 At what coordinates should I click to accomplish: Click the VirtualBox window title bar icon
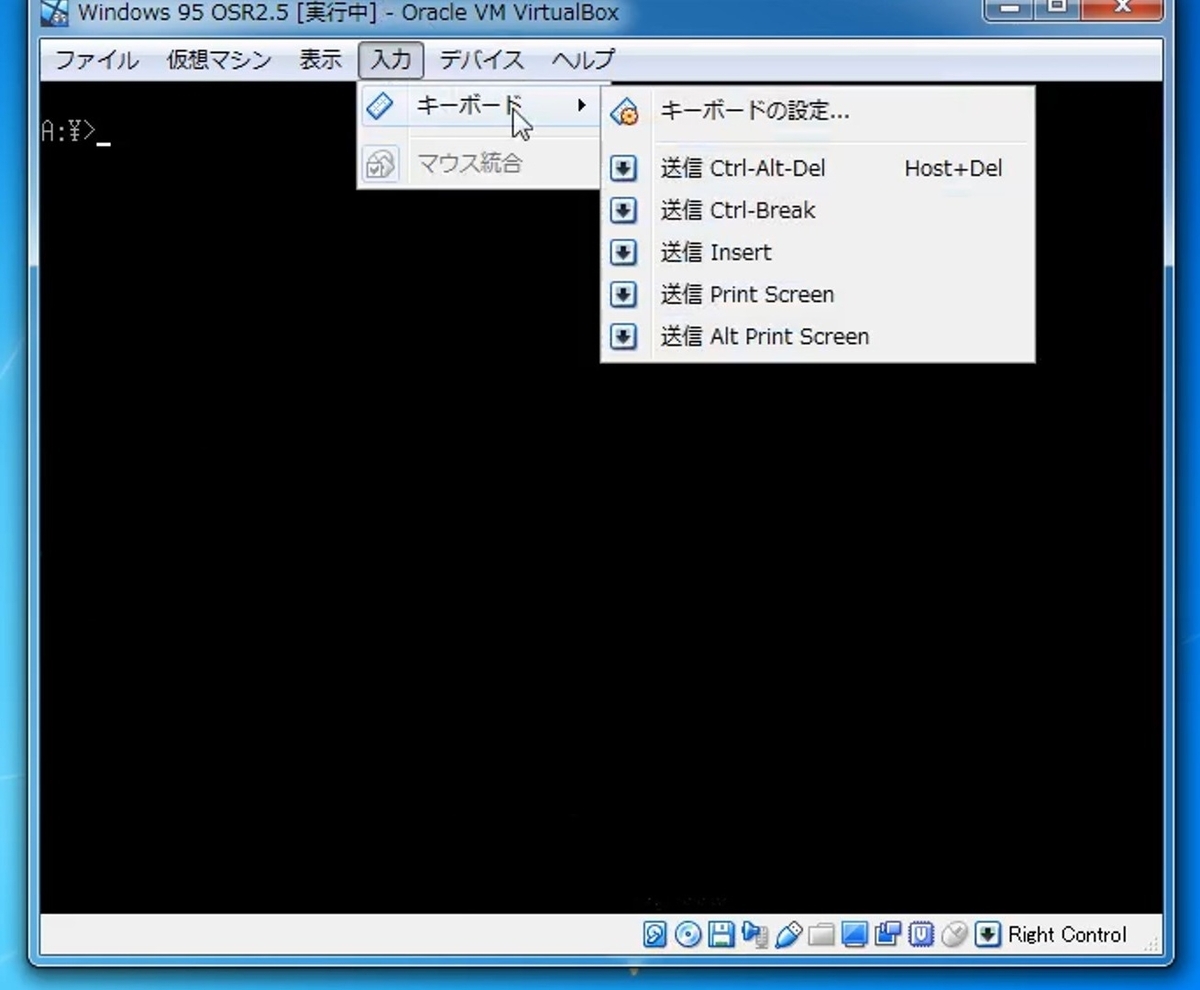coord(55,14)
